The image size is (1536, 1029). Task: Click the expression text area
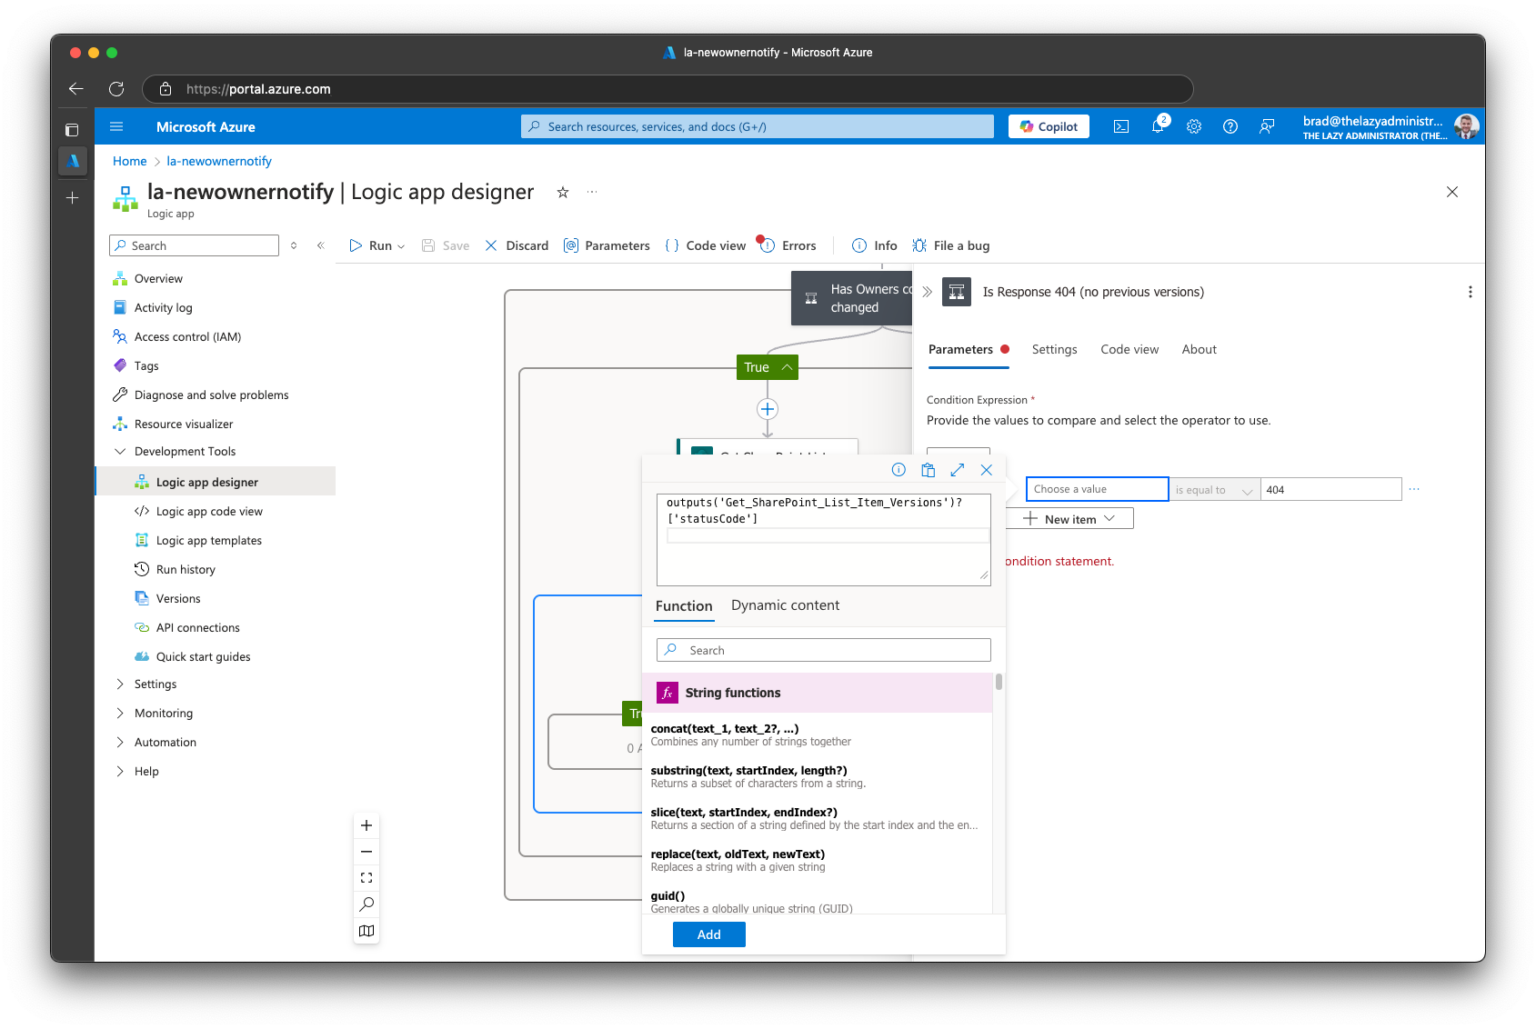(823, 540)
